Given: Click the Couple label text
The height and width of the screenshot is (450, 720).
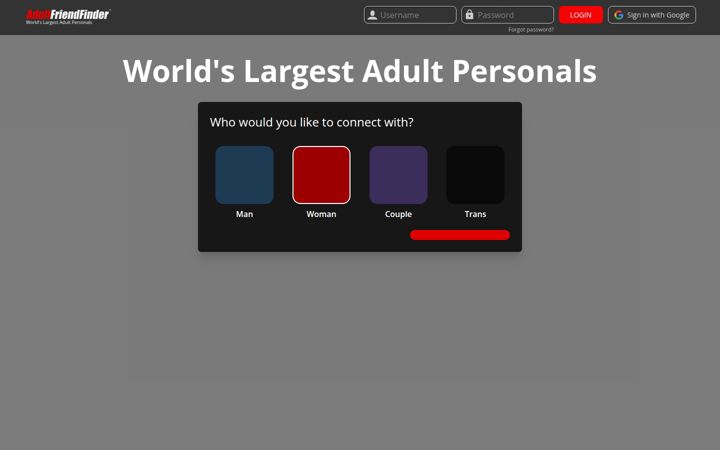Looking at the screenshot, I should (x=399, y=214).
